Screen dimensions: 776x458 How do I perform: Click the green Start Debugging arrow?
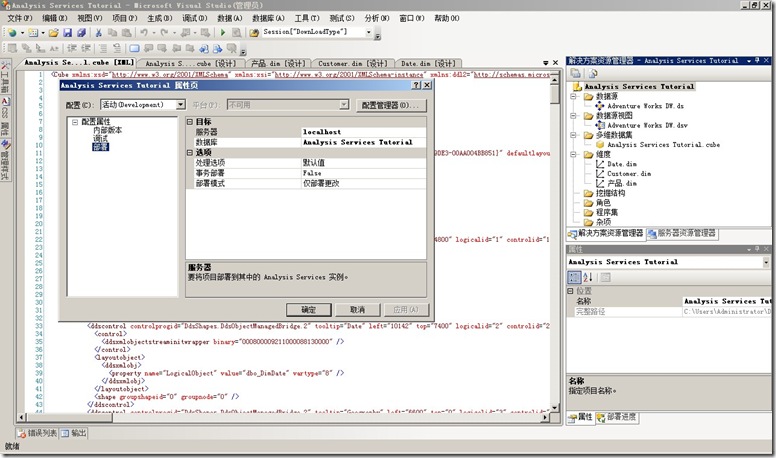click(223, 33)
